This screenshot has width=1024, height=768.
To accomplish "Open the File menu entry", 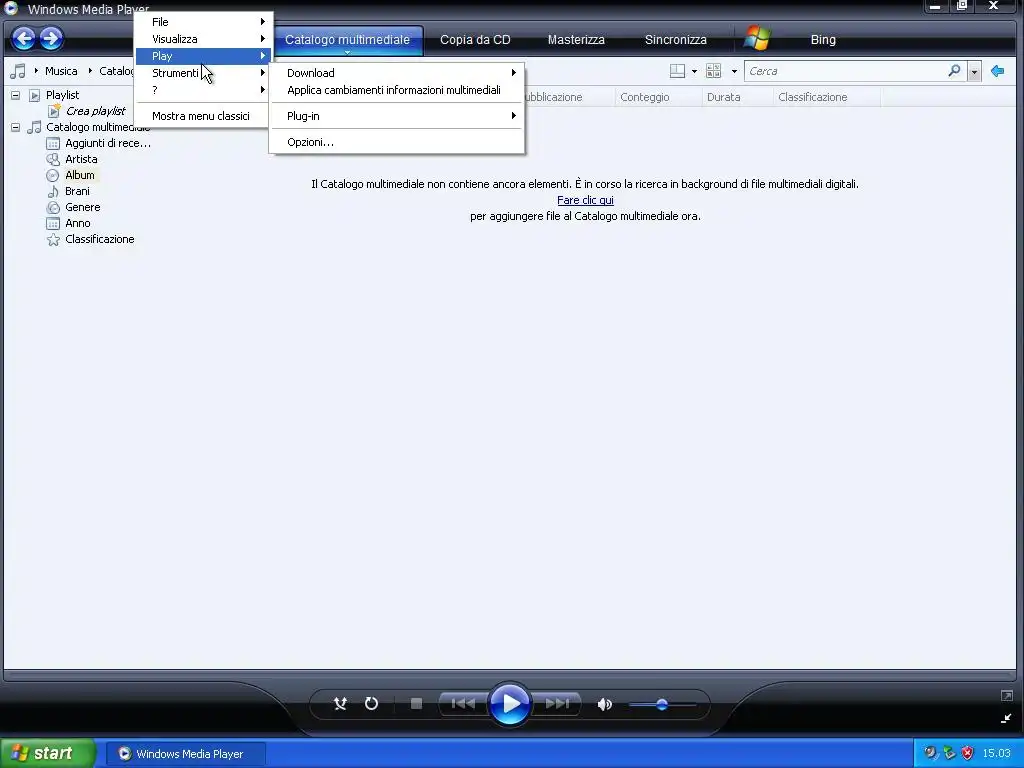I will click(x=204, y=22).
